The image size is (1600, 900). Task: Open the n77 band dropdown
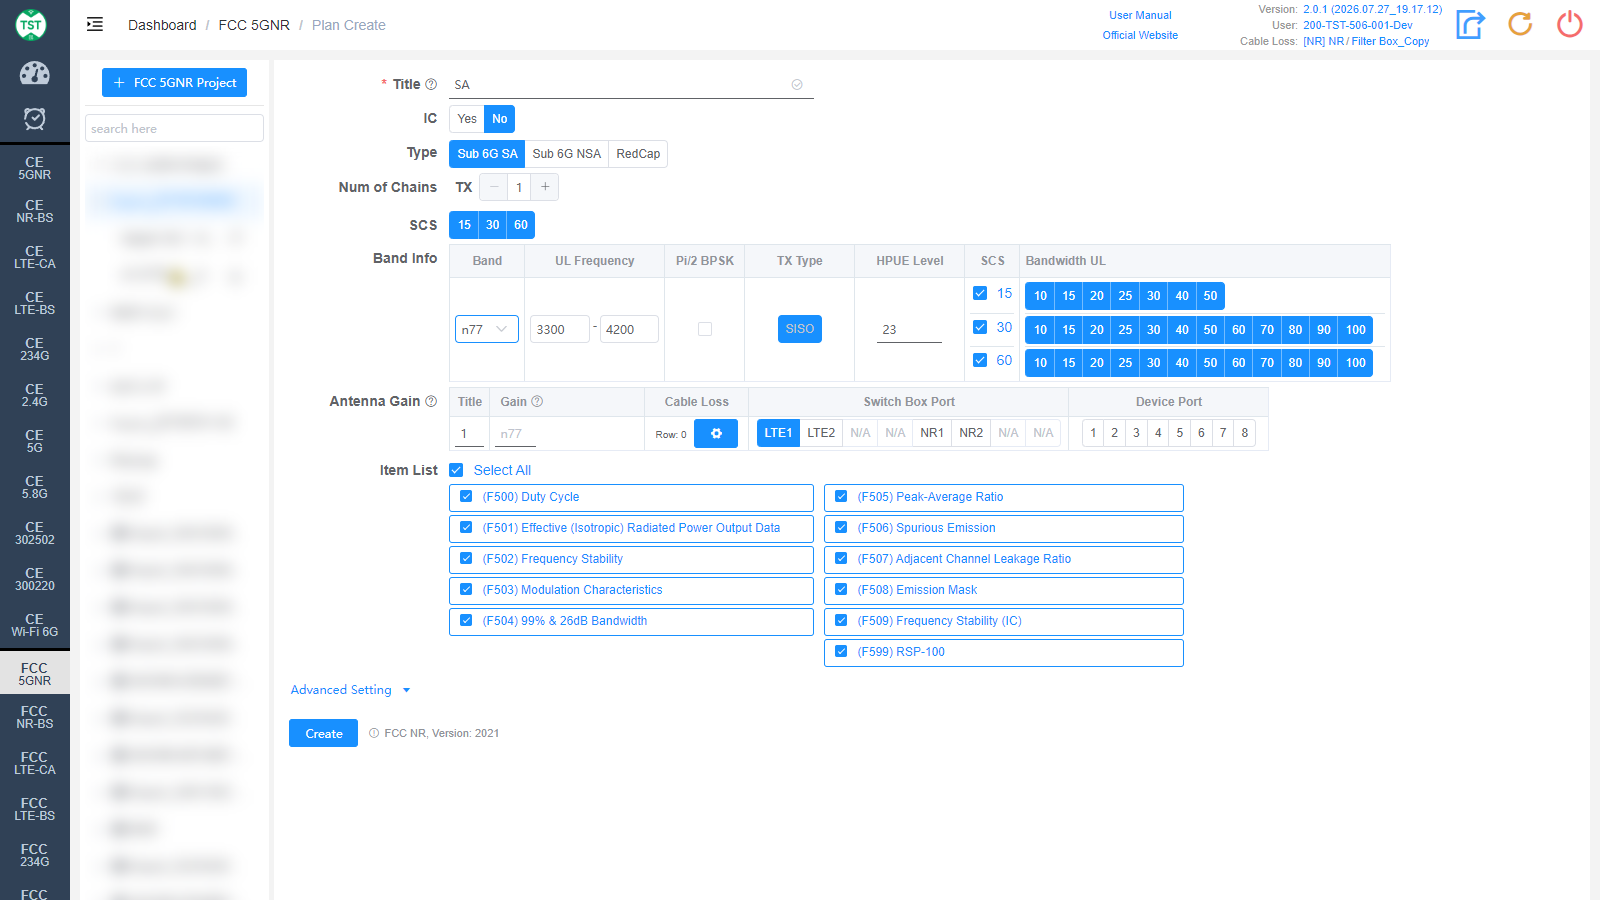click(x=487, y=329)
